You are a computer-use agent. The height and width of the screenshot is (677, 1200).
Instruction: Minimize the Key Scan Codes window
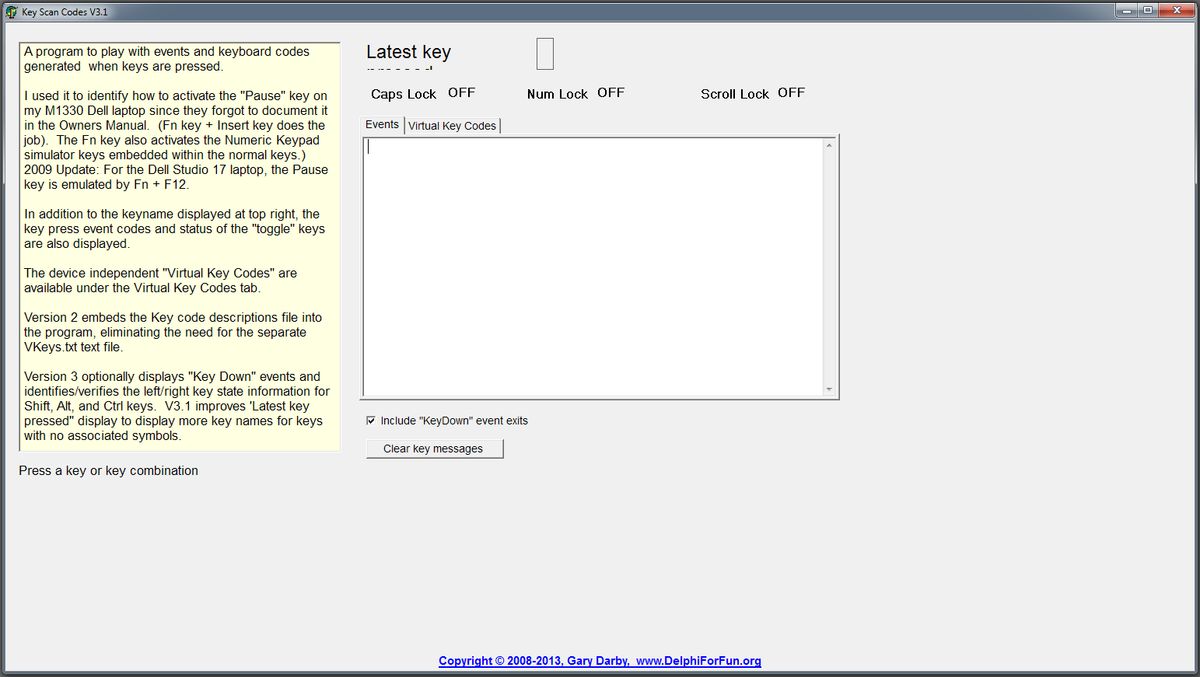tap(1125, 10)
